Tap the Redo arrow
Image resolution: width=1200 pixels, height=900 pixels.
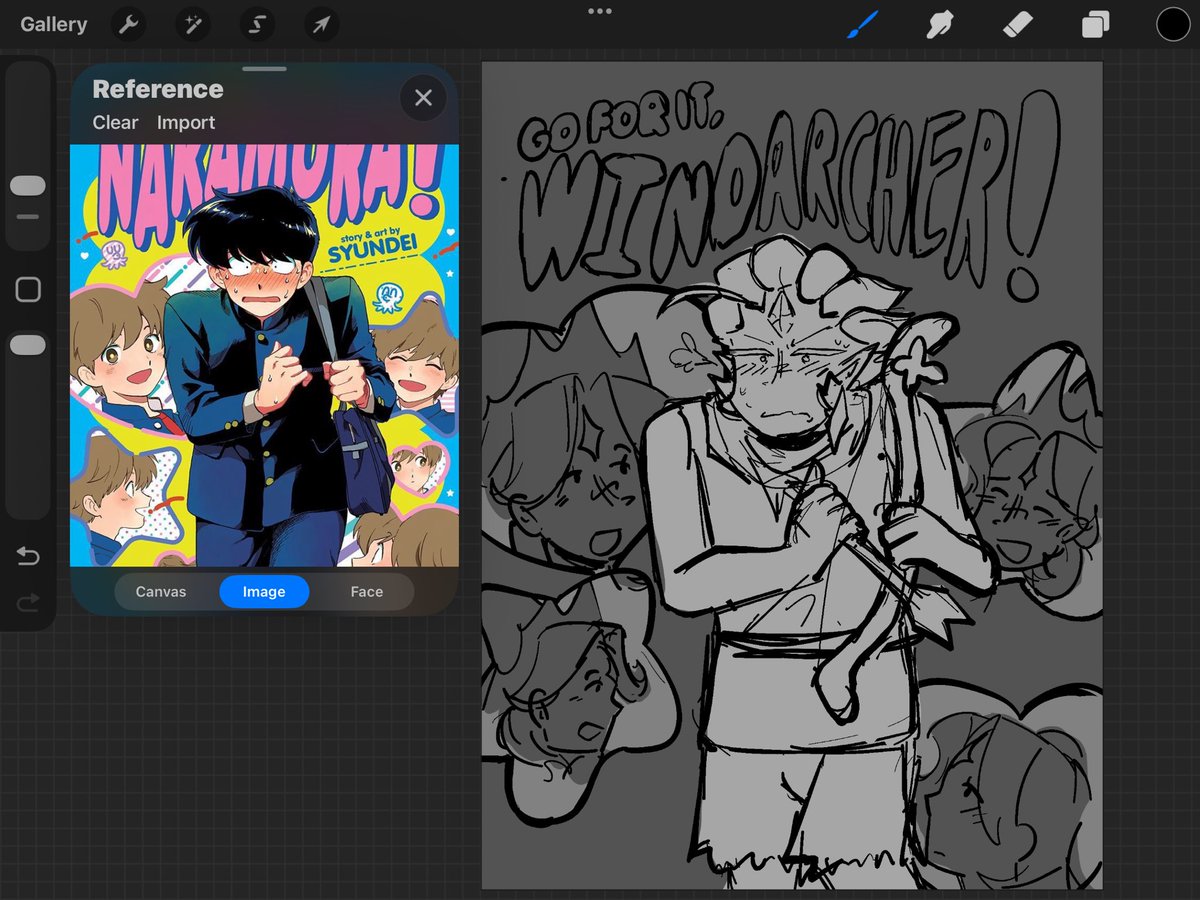28,601
